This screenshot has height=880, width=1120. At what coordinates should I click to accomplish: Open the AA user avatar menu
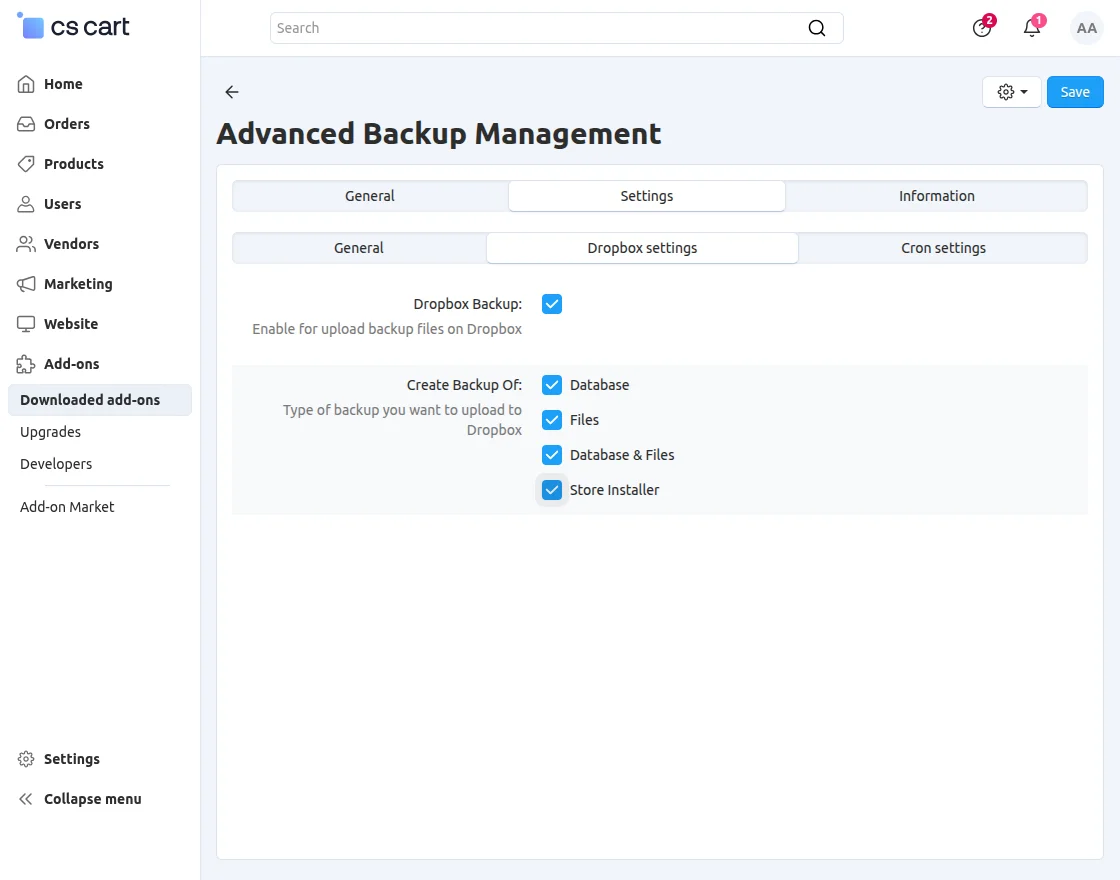tap(1086, 28)
